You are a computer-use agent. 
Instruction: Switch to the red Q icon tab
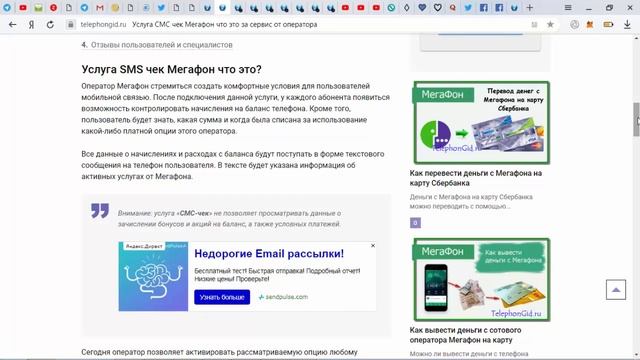[x=453, y=7]
